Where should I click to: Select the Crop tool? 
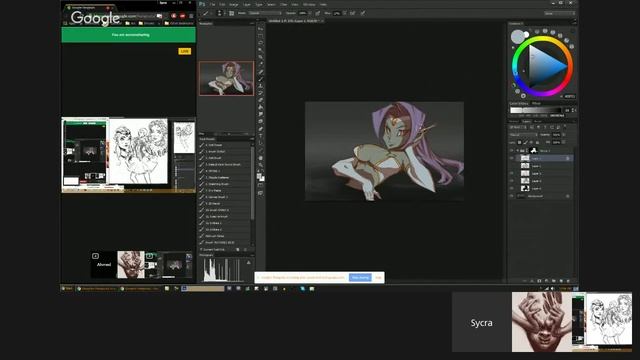(260, 57)
